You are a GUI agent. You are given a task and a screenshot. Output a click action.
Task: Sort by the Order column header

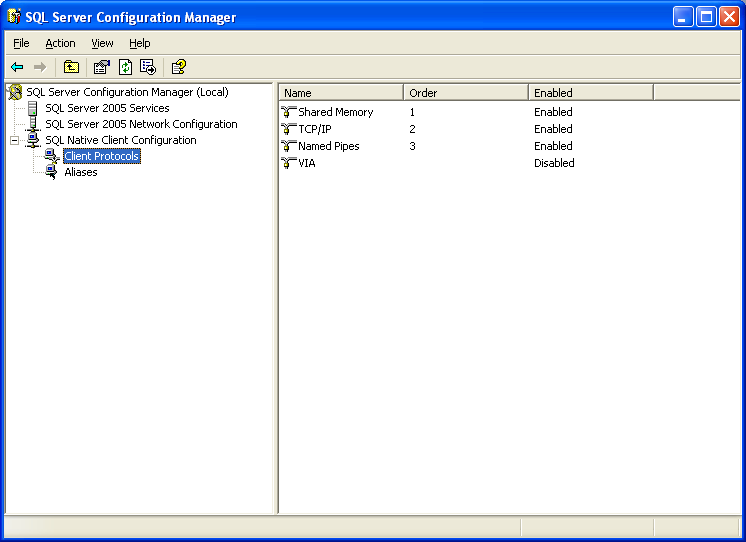pyautogui.click(x=466, y=93)
